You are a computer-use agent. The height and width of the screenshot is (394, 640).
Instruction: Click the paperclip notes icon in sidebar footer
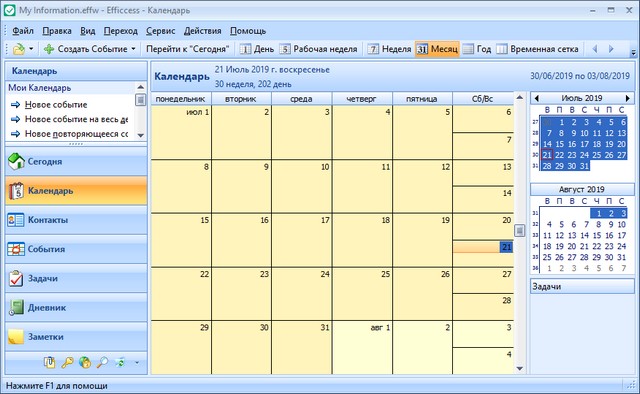(49, 362)
